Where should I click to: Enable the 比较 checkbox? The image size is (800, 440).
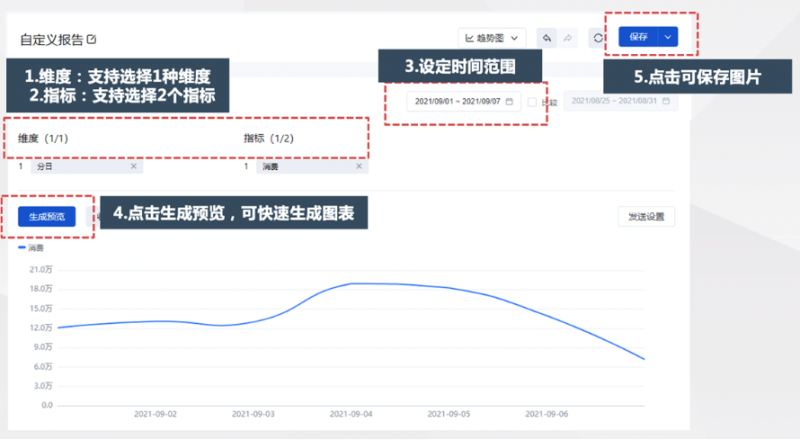point(532,102)
